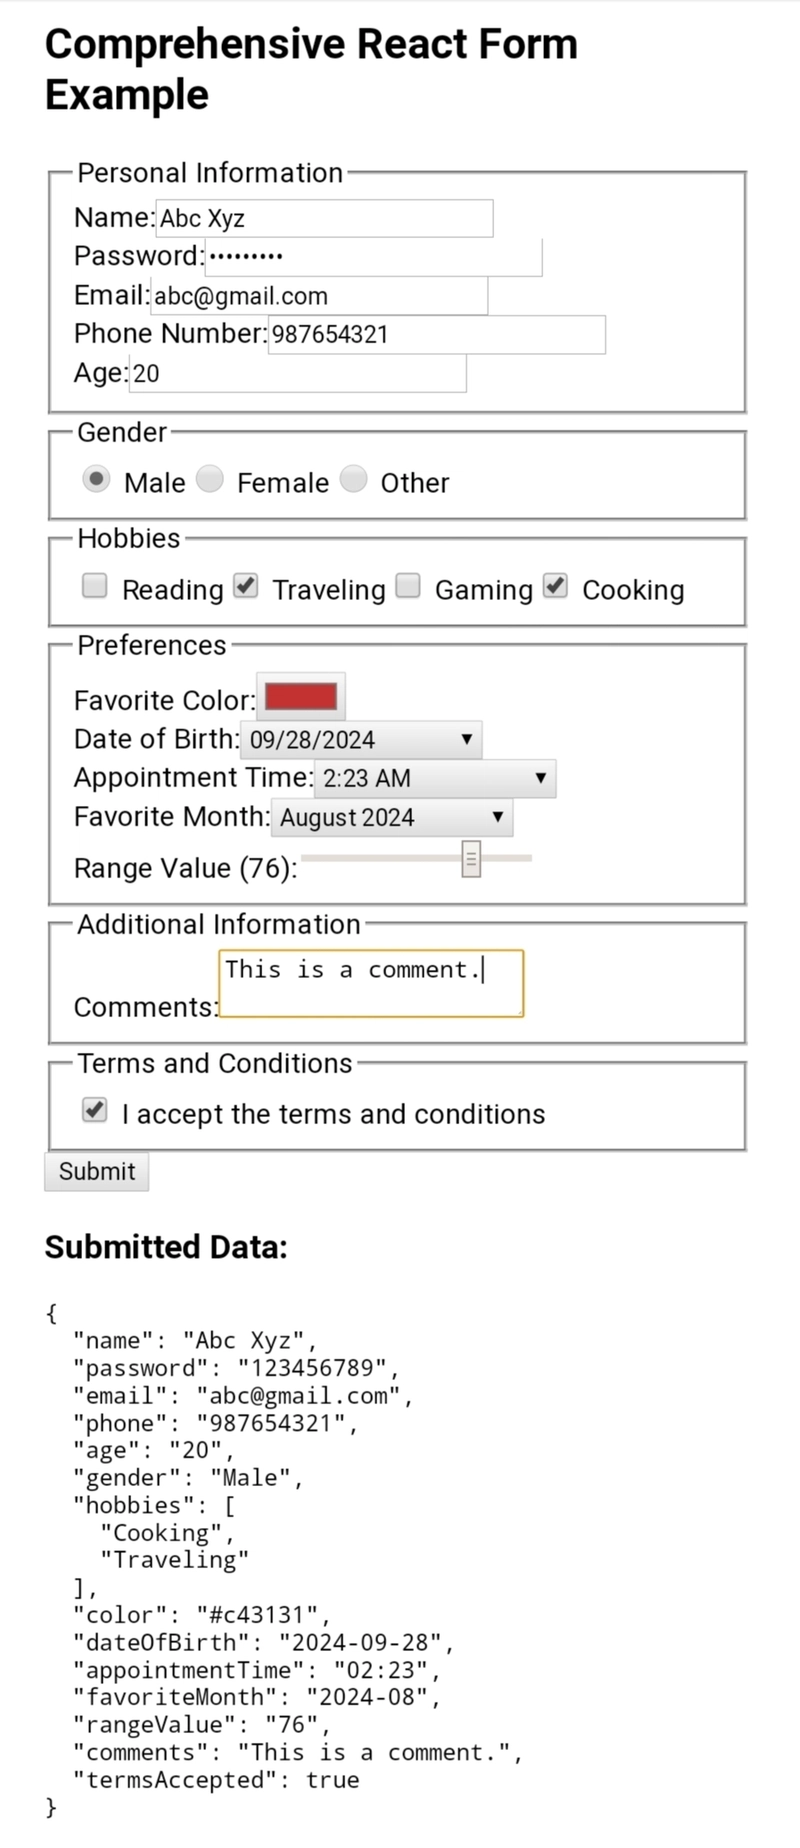Screen dimensions: 800x1848
Task: Open the Date of Birth picker arrow
Action: click(x=466, y=740)
